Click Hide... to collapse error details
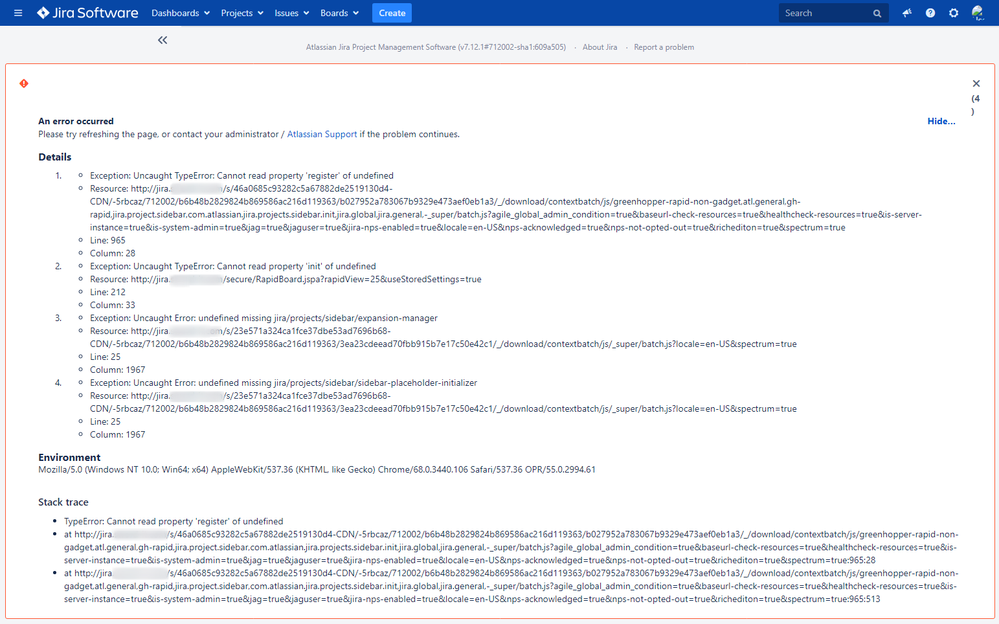This screenshot has height=624, width=999. point(941,121)
